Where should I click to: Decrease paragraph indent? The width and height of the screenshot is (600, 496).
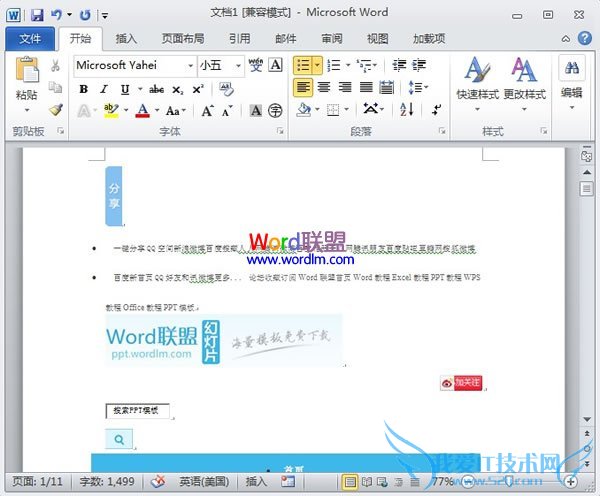click(x=399, y=65)
